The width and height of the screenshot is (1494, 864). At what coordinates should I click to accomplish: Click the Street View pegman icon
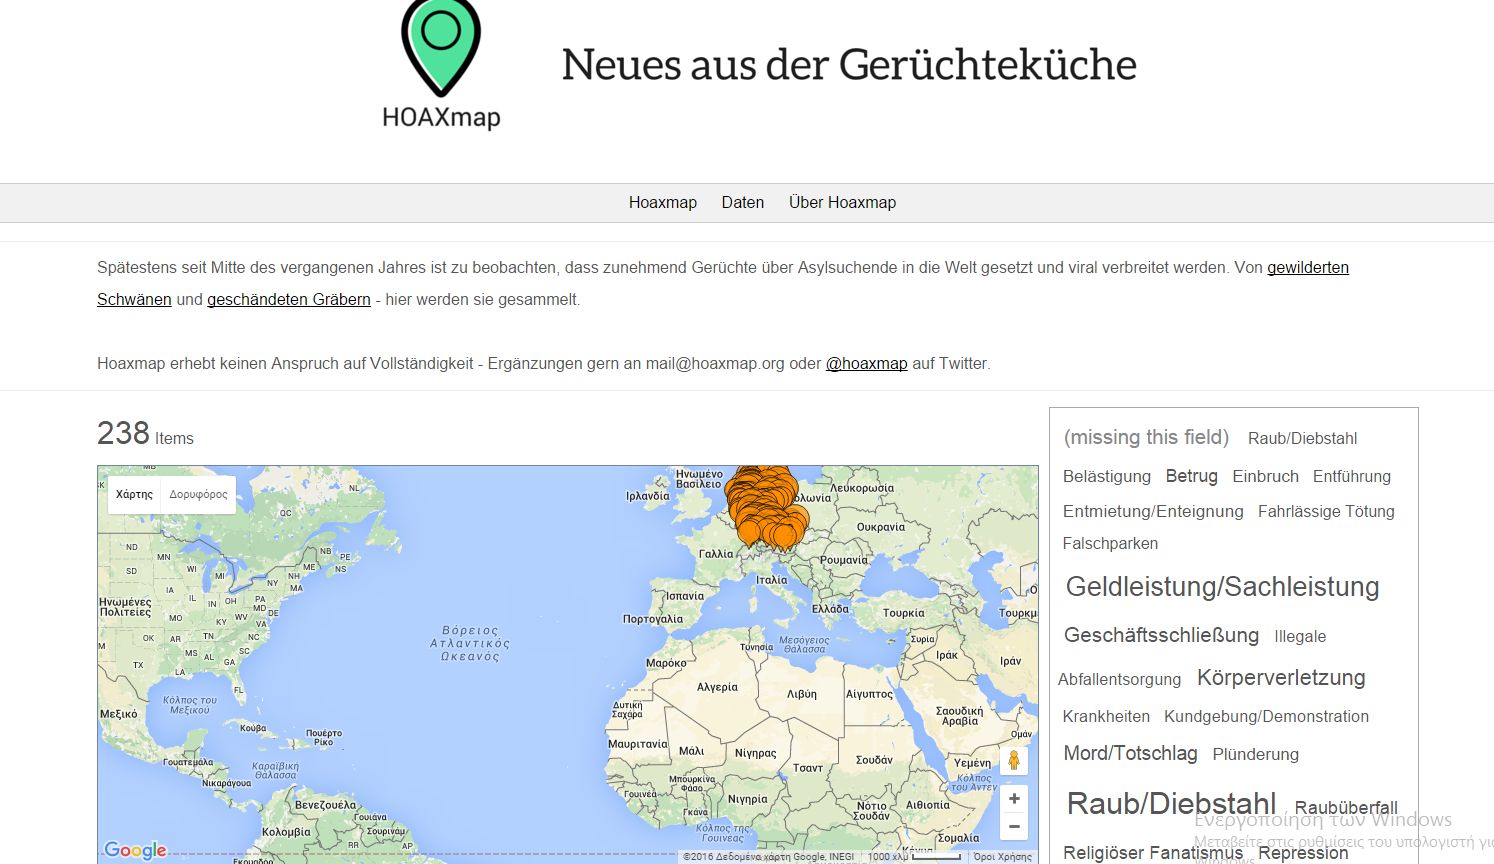[x=1013, y=760]
